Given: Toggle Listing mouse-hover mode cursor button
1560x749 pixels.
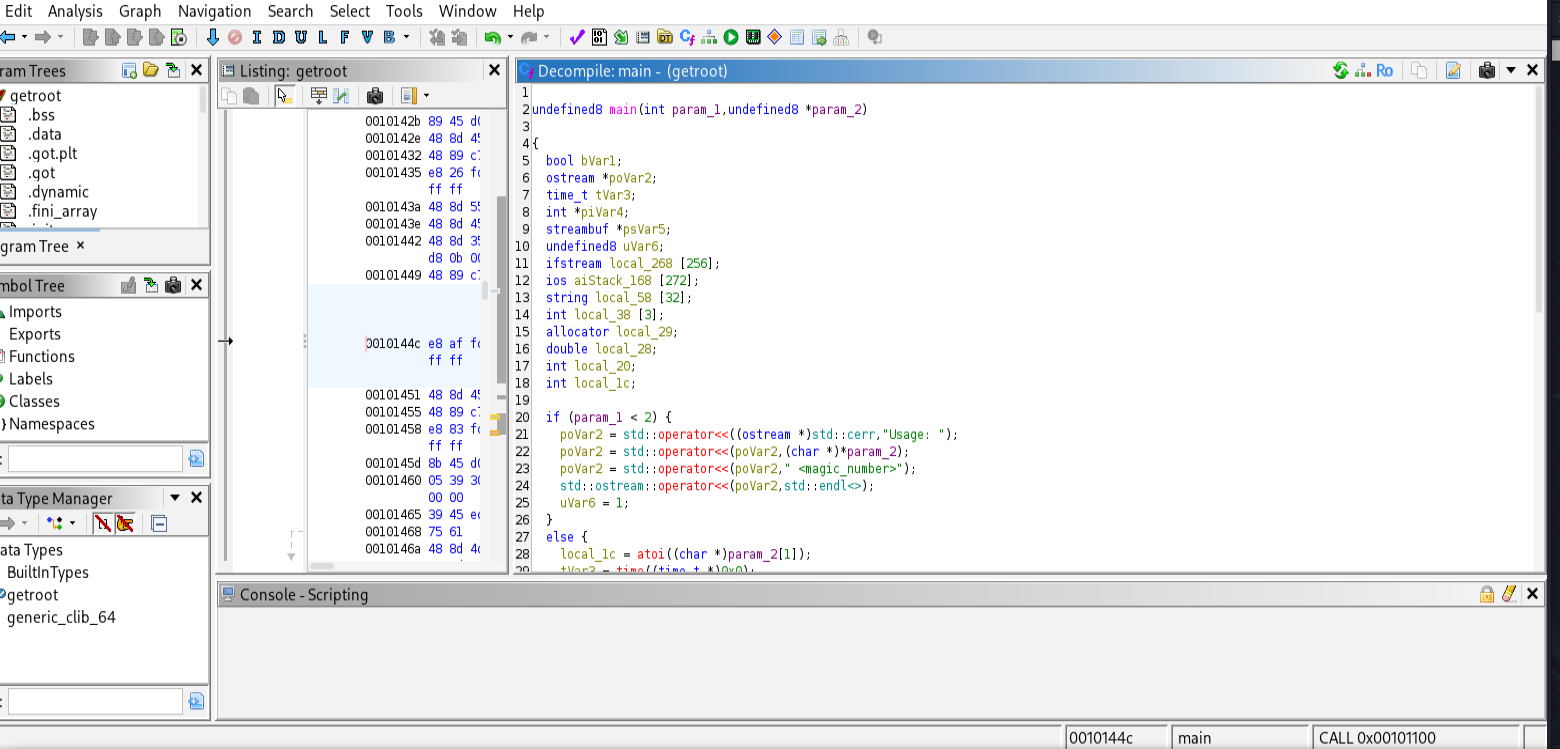Looking at the screenshot, I should [284, 96].
